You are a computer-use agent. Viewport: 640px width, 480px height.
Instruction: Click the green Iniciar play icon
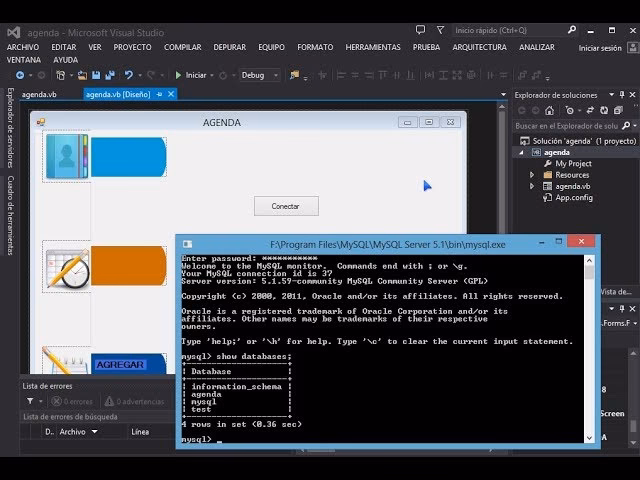pyautogui.click(x=178, y=76)
